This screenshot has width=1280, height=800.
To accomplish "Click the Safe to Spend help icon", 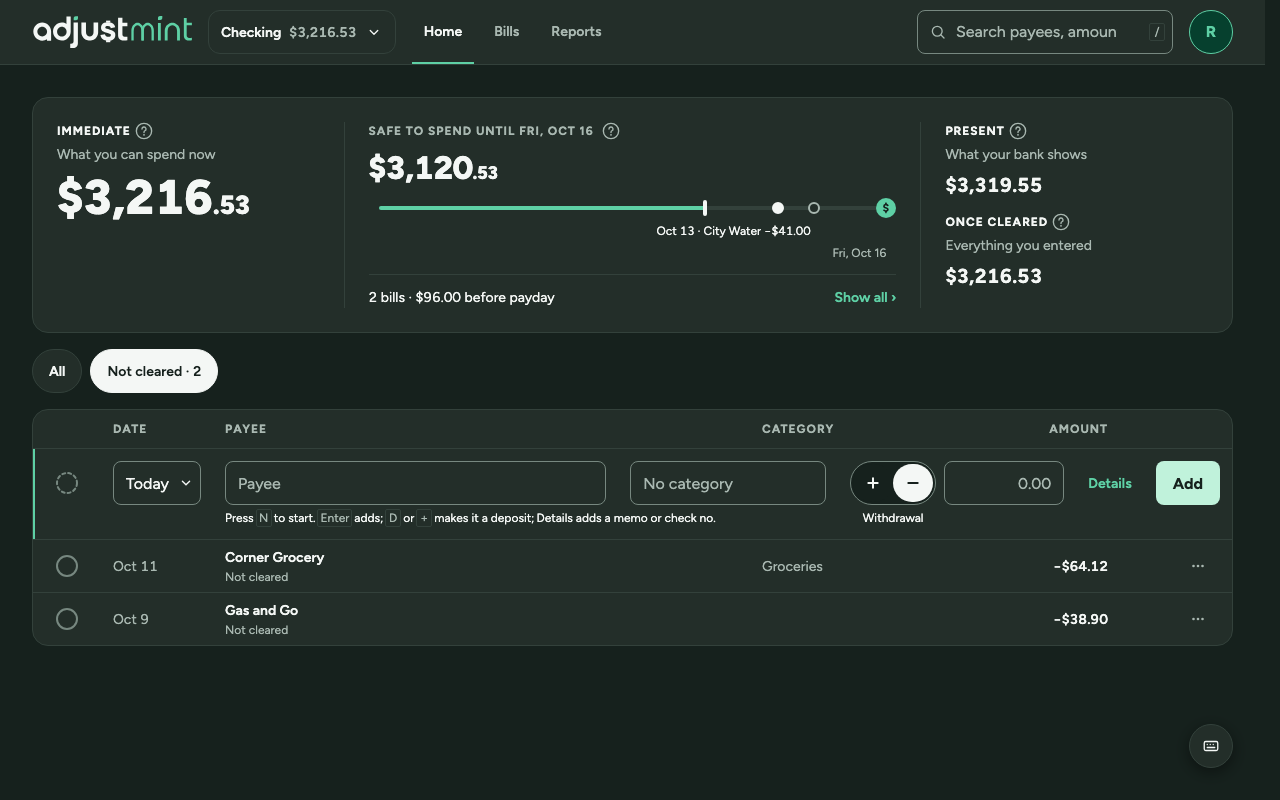I will click(611, 131).
